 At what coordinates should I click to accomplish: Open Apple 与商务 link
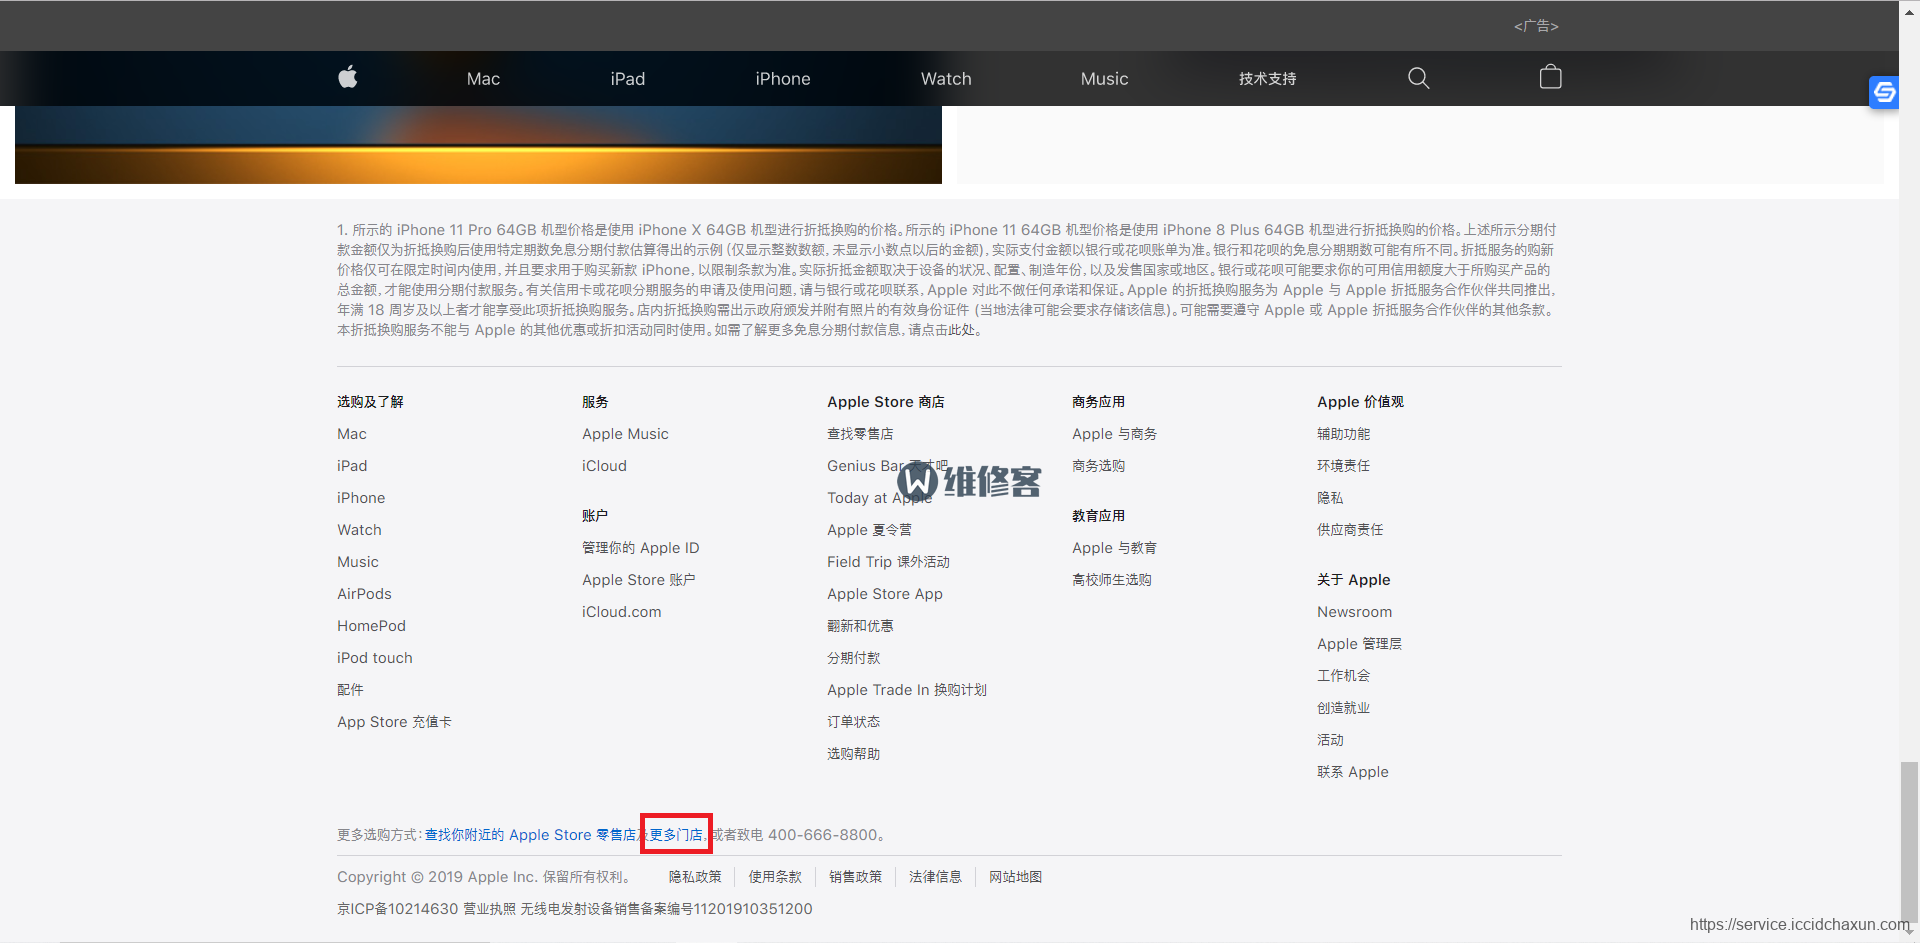click(1114, 434)
